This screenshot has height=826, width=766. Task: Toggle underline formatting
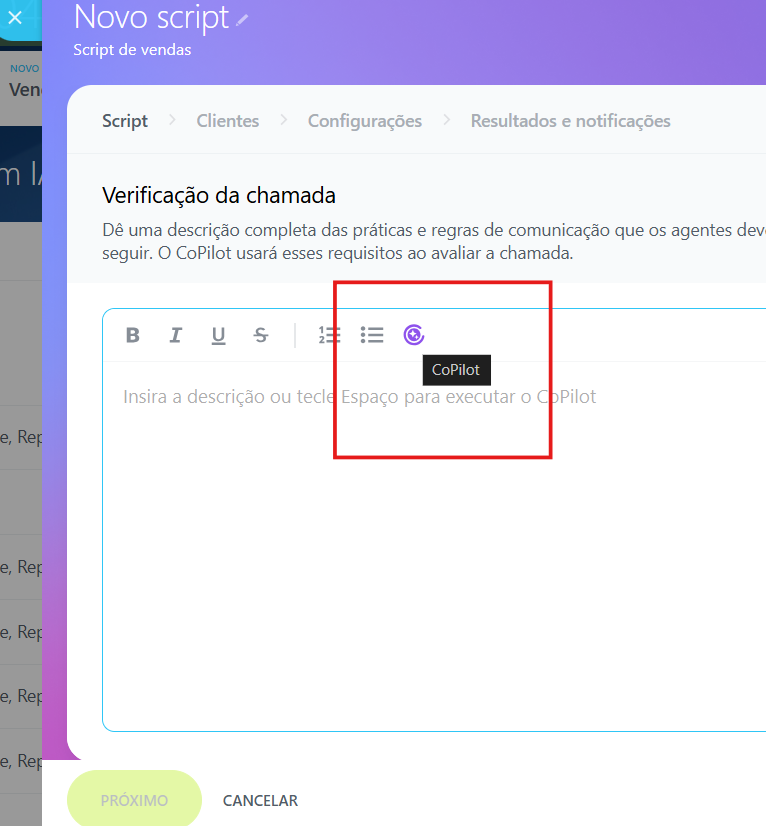(x=218, y=335)
